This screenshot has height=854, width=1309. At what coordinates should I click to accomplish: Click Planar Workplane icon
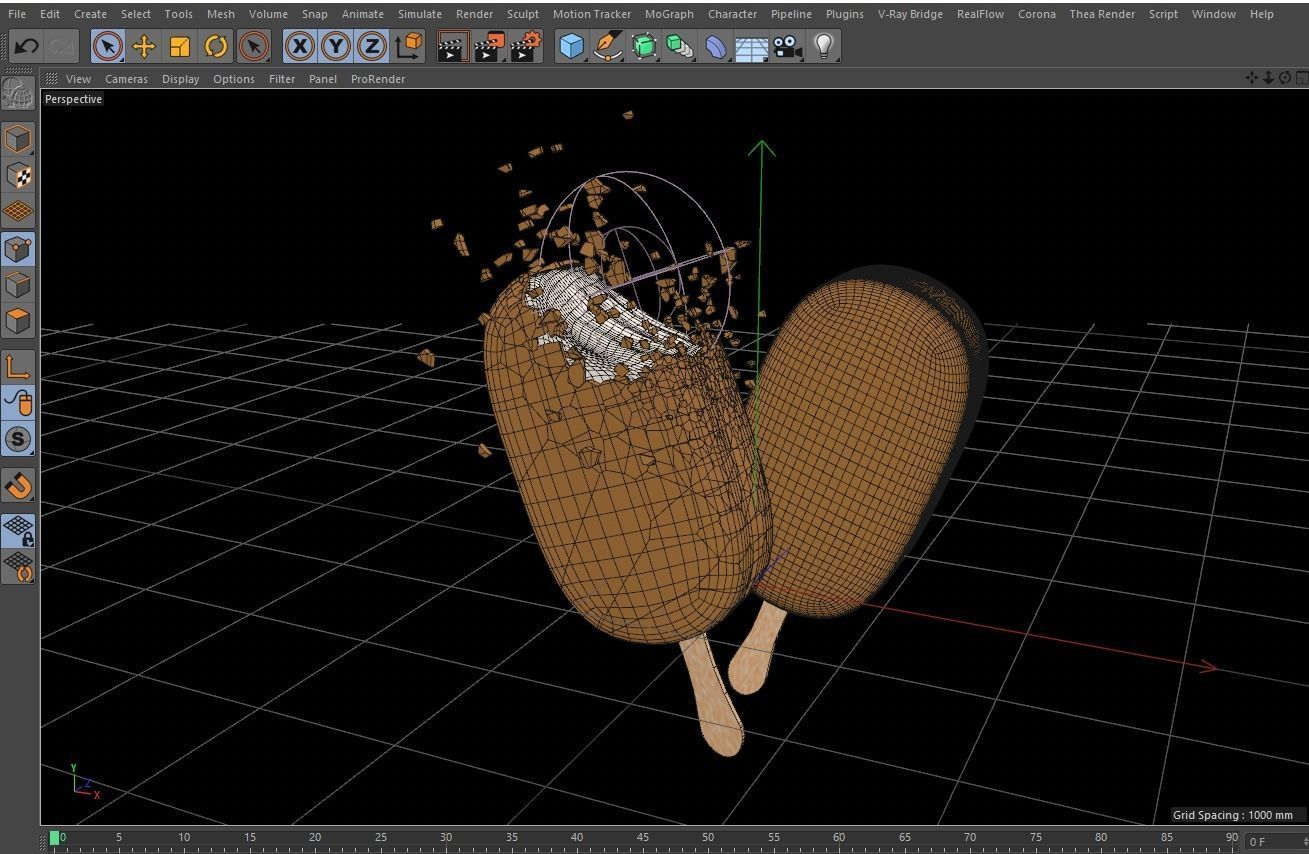(17, 567)
